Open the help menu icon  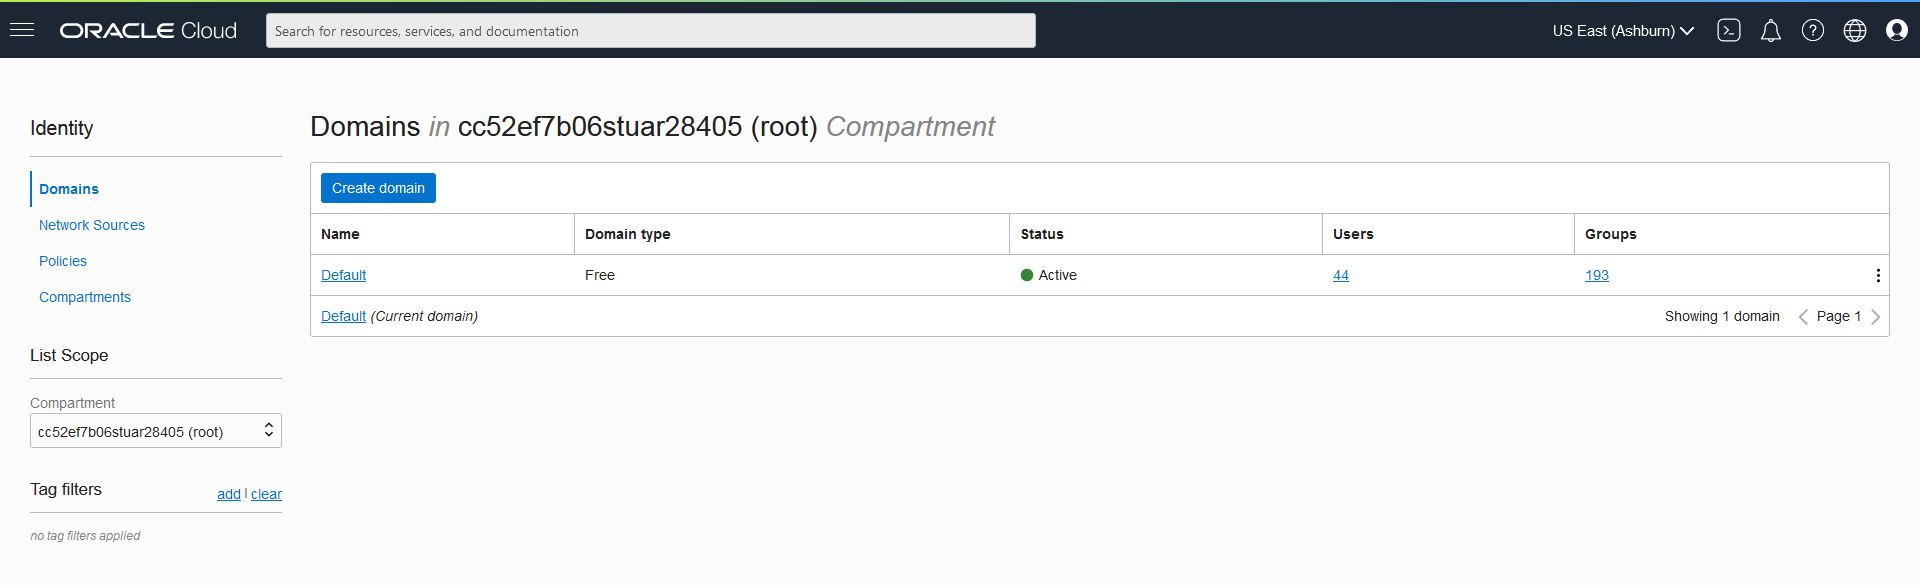[1812, 30]
